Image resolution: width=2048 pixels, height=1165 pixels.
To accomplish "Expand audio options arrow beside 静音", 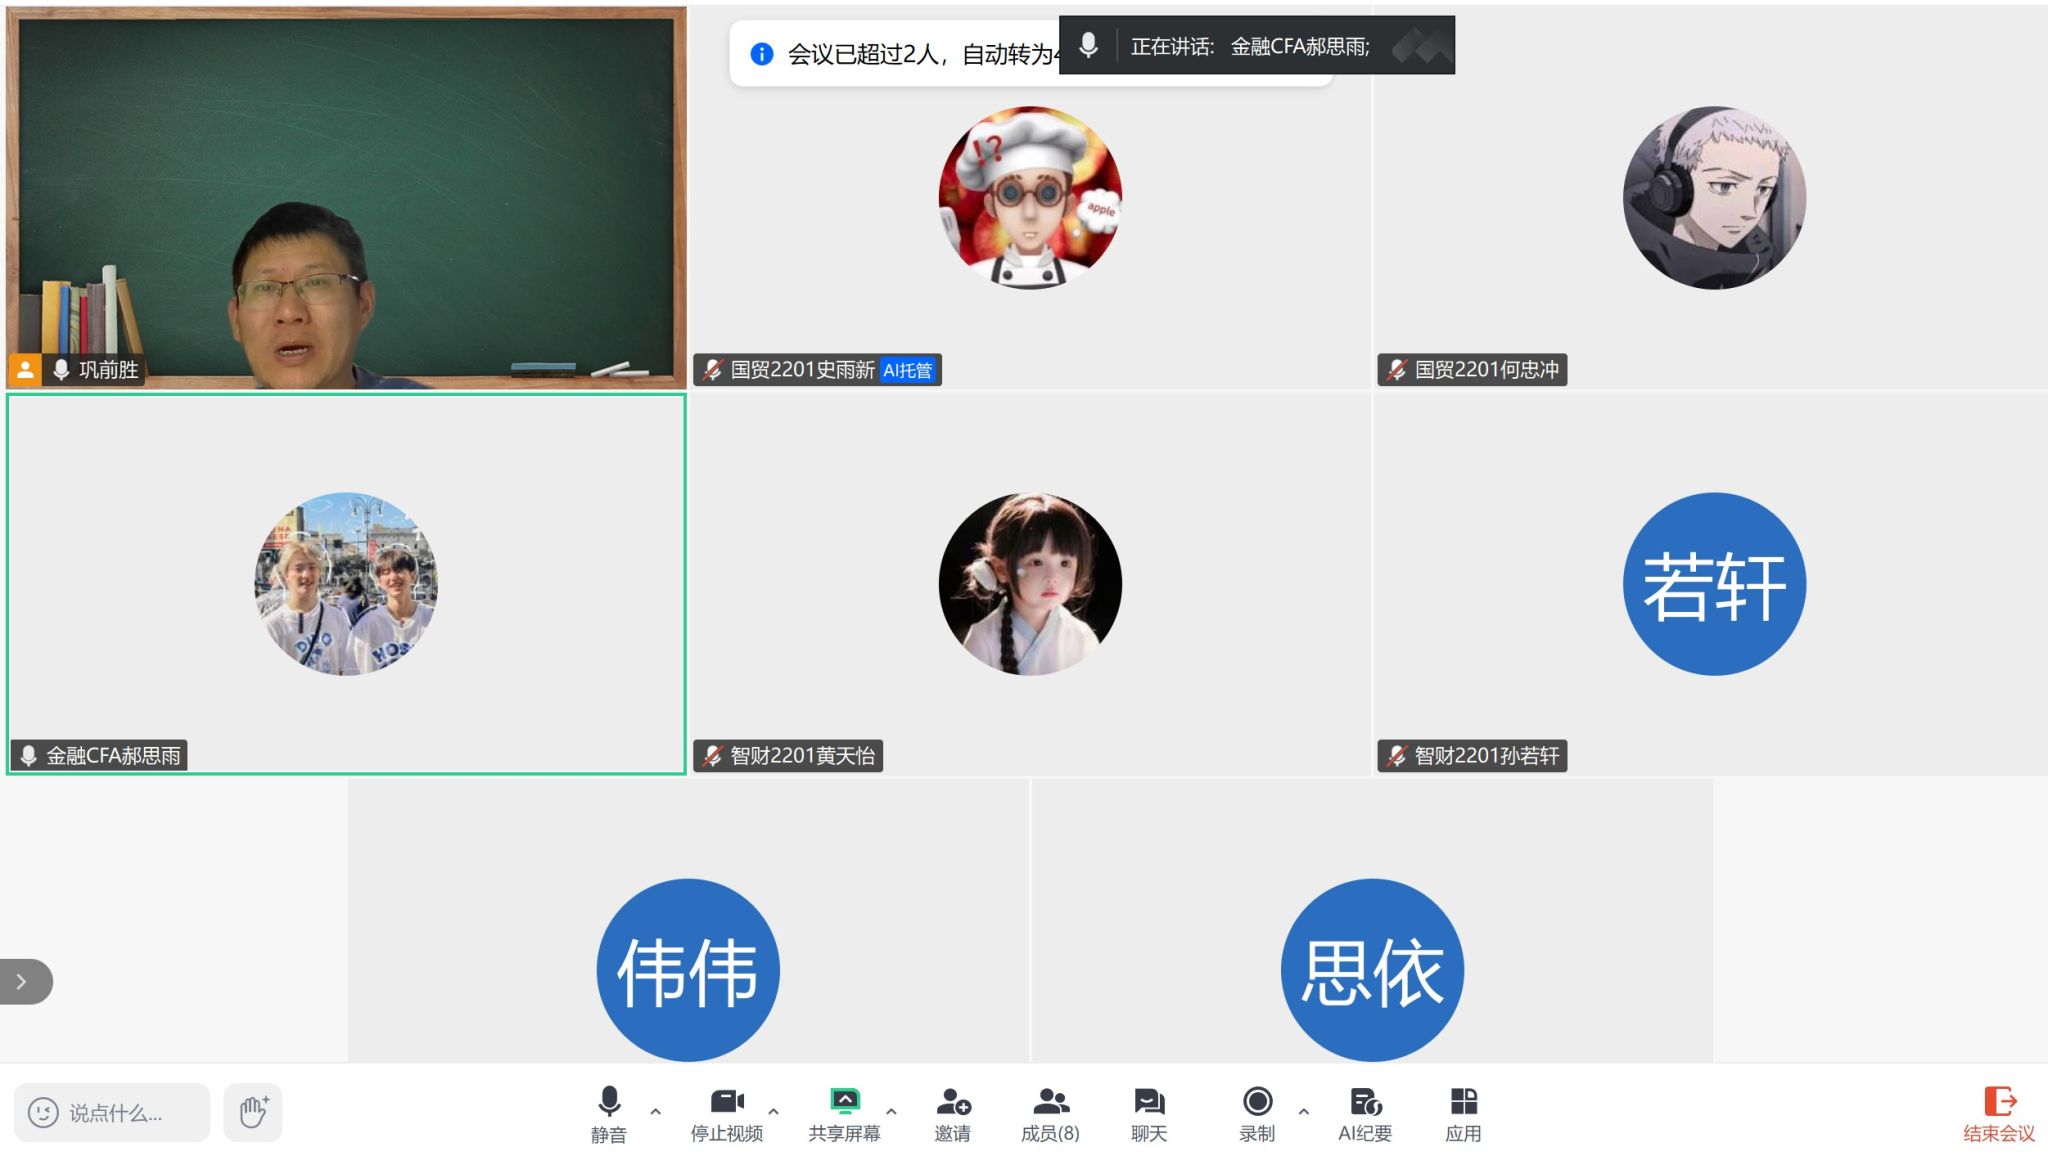I will tap(655, 1111).
